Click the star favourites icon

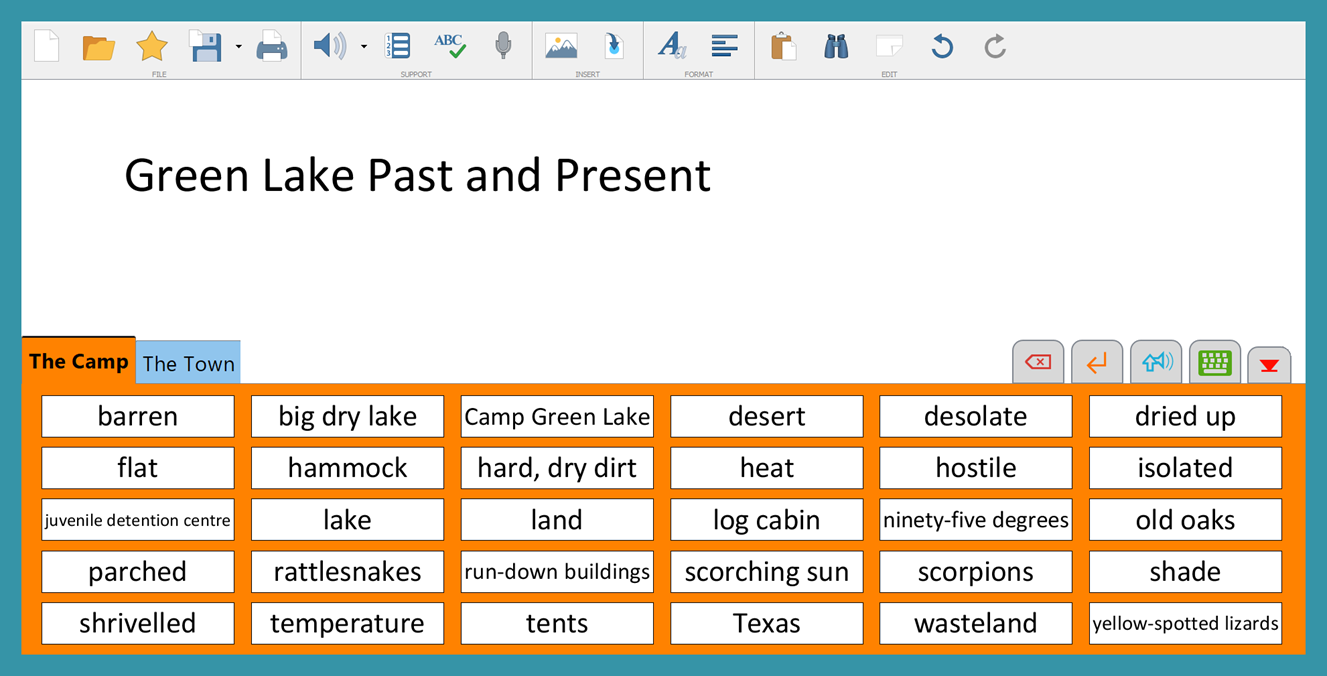[x=152, y=46]
